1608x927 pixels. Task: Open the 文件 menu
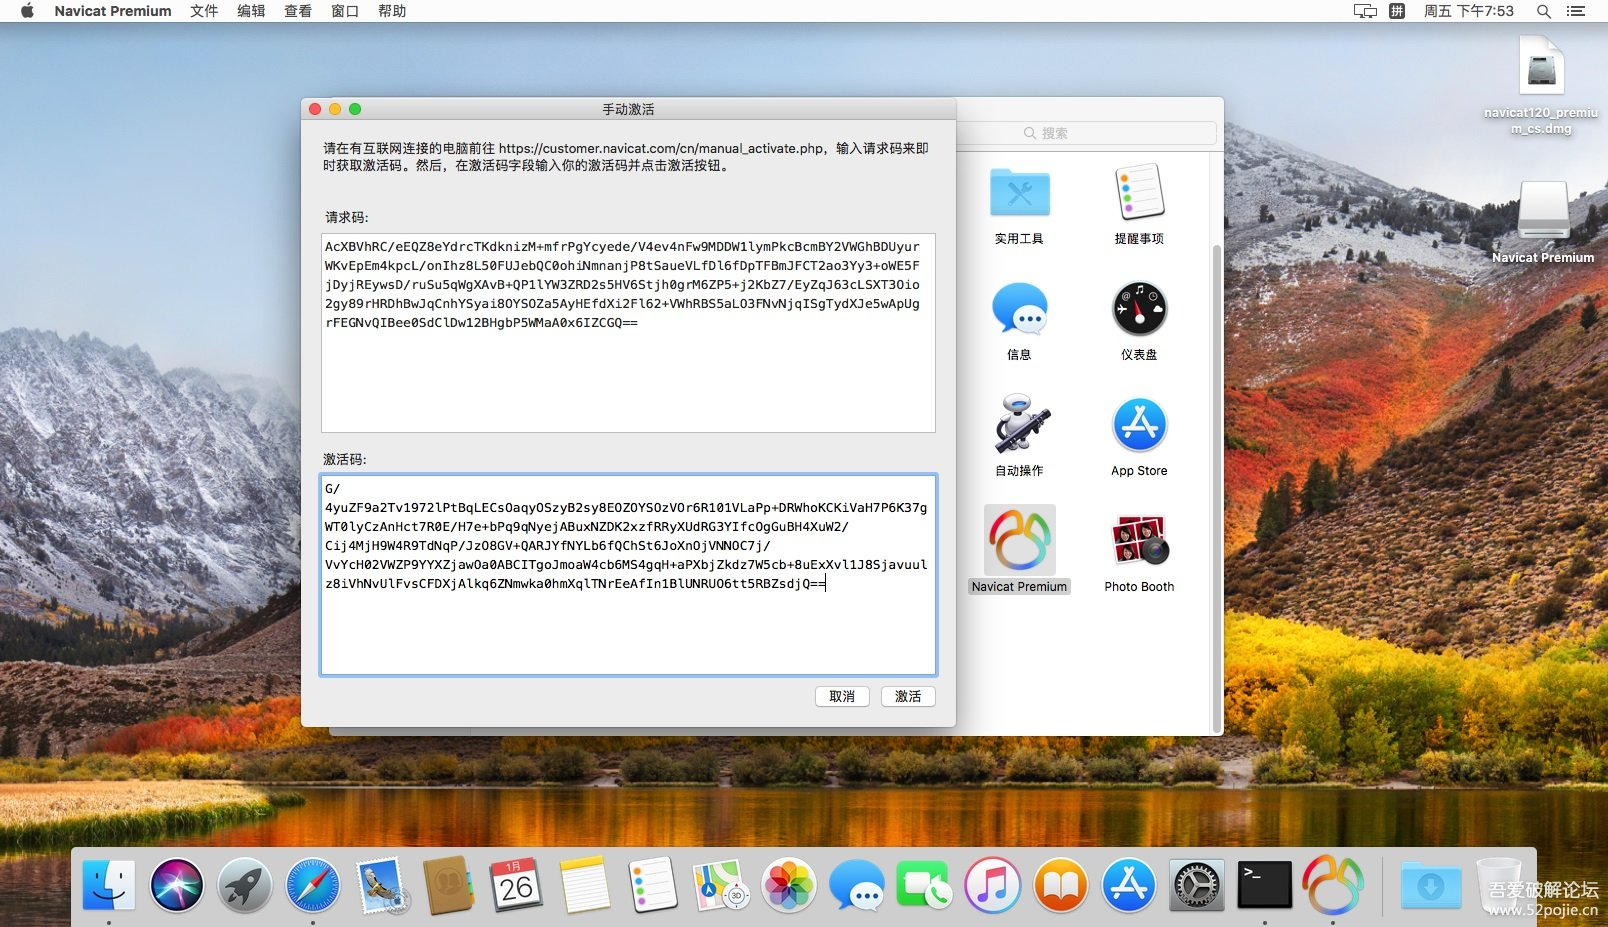point(204,11)
